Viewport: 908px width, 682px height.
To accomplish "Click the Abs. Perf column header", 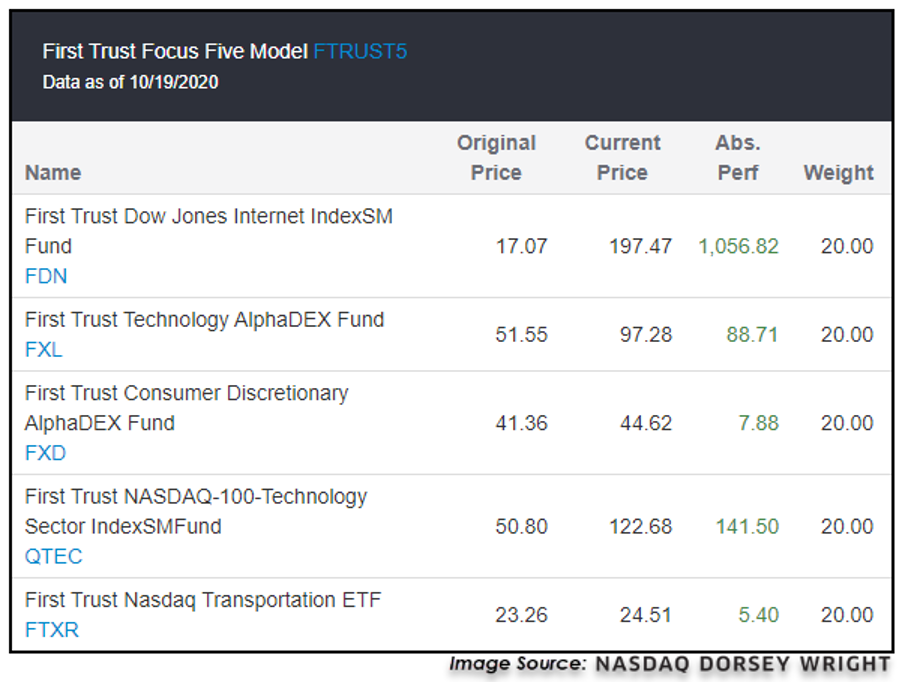I will click(737, 158).
